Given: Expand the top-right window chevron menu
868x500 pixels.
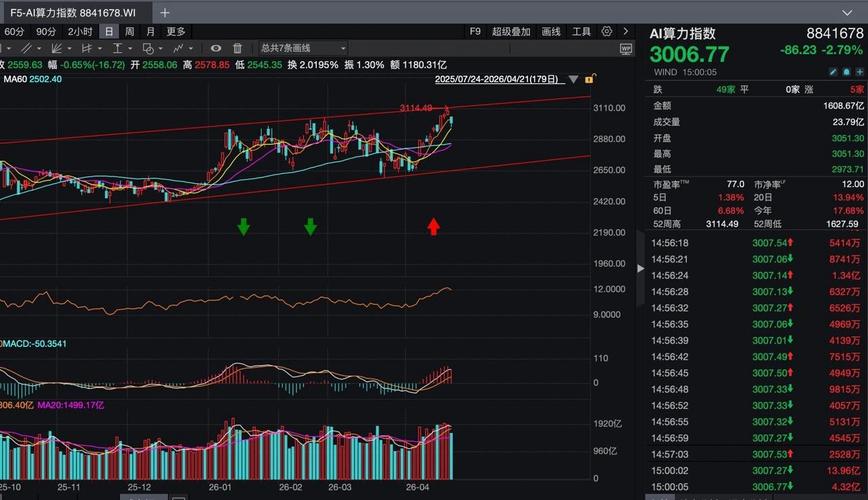Looking at the screenshot, I should pos(848,12).
